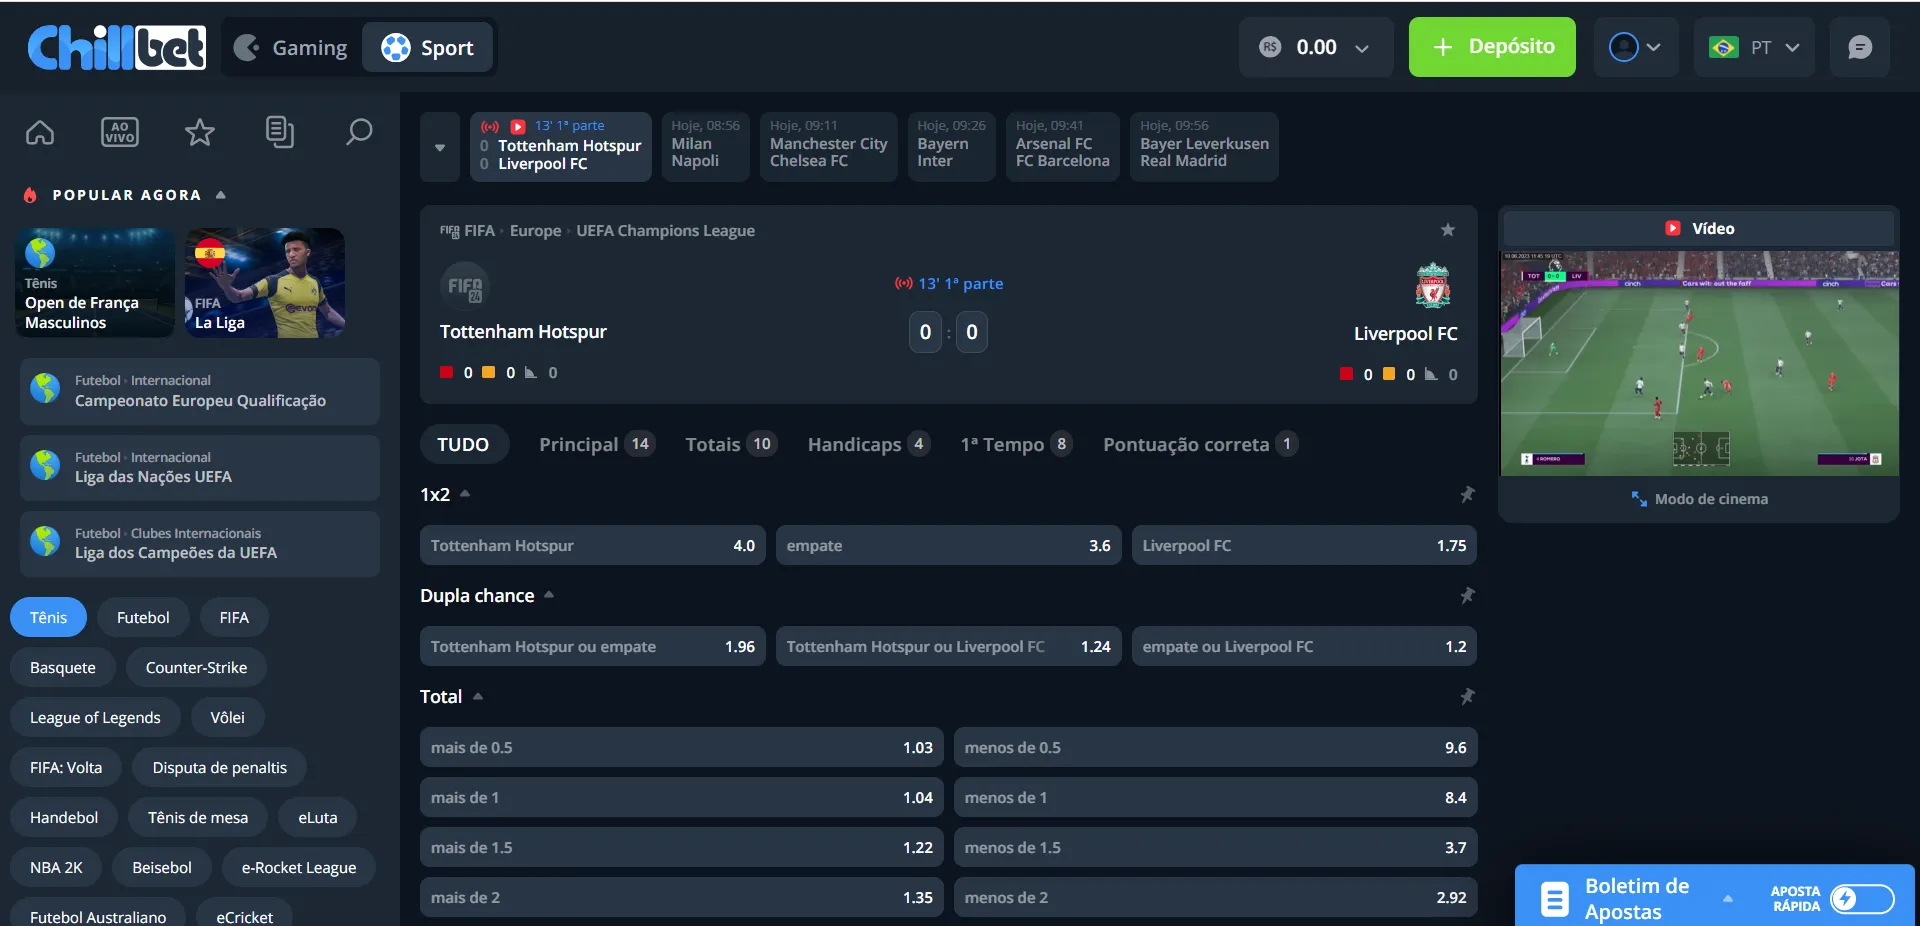Open the favorites star in sidebar
This screenshot has height=926, width=1920.
click(200, 132)
